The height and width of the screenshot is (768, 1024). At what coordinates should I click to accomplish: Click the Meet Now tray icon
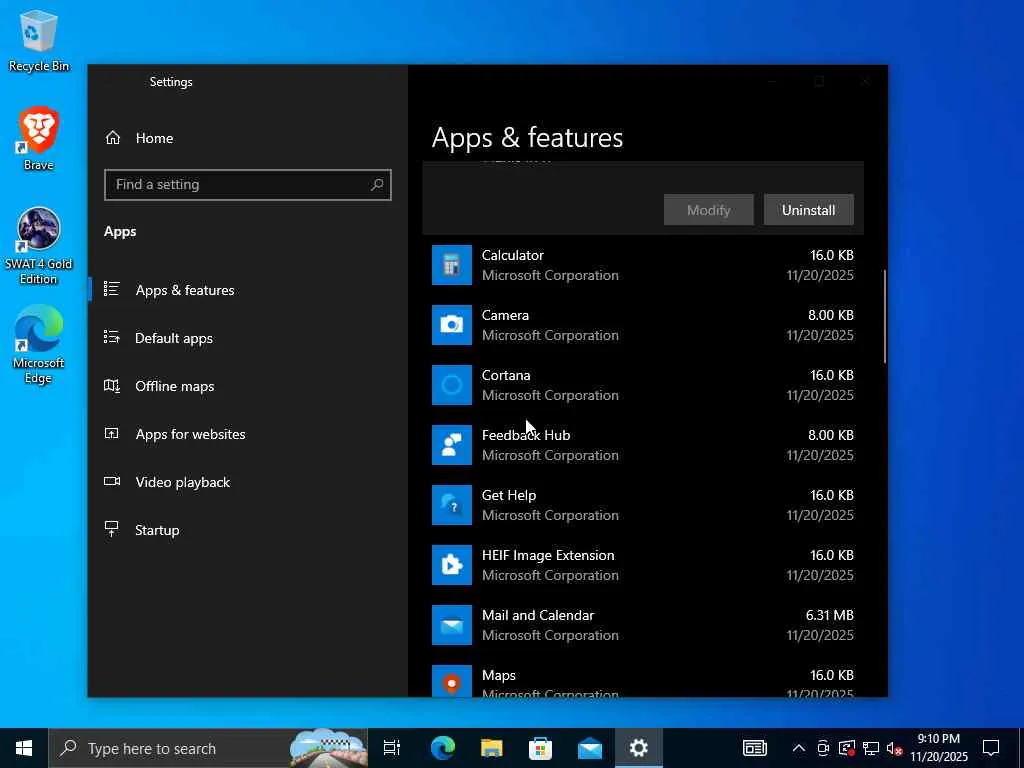pyautogui.click(x=823, y=748)
